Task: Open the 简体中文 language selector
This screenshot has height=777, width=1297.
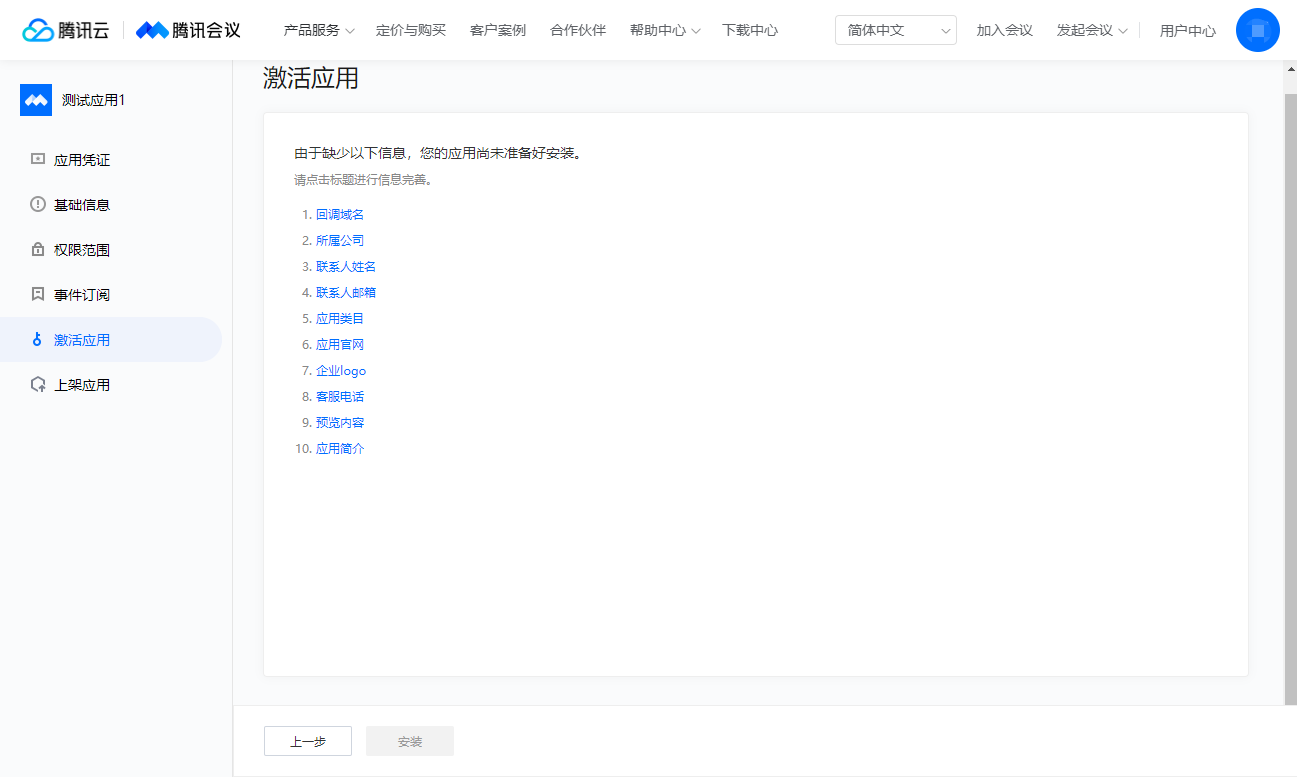Action: [x=896, y=30]
